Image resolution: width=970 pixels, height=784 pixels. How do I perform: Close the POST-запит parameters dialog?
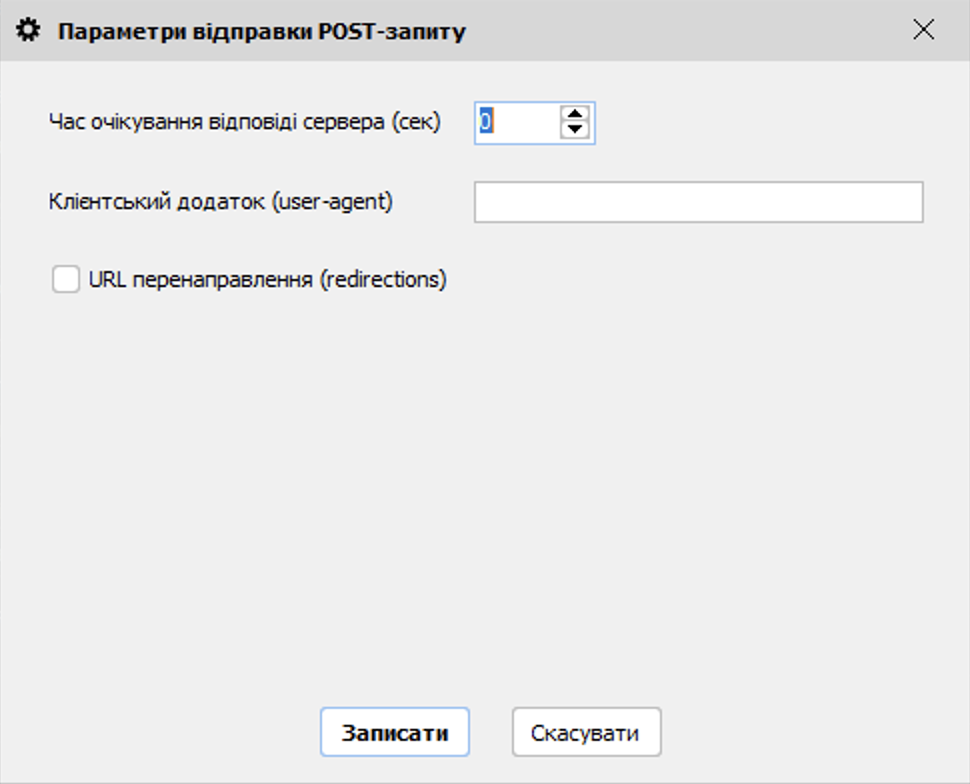(x=923, y=30)
